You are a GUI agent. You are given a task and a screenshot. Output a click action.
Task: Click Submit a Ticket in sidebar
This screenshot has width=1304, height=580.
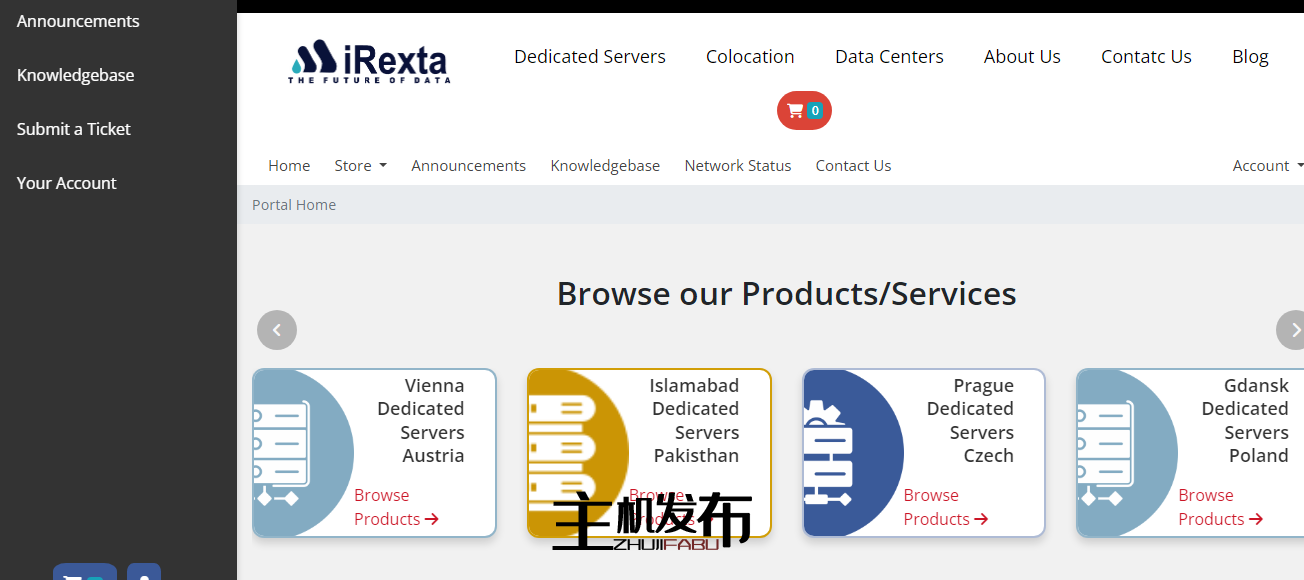click(74, 129)
